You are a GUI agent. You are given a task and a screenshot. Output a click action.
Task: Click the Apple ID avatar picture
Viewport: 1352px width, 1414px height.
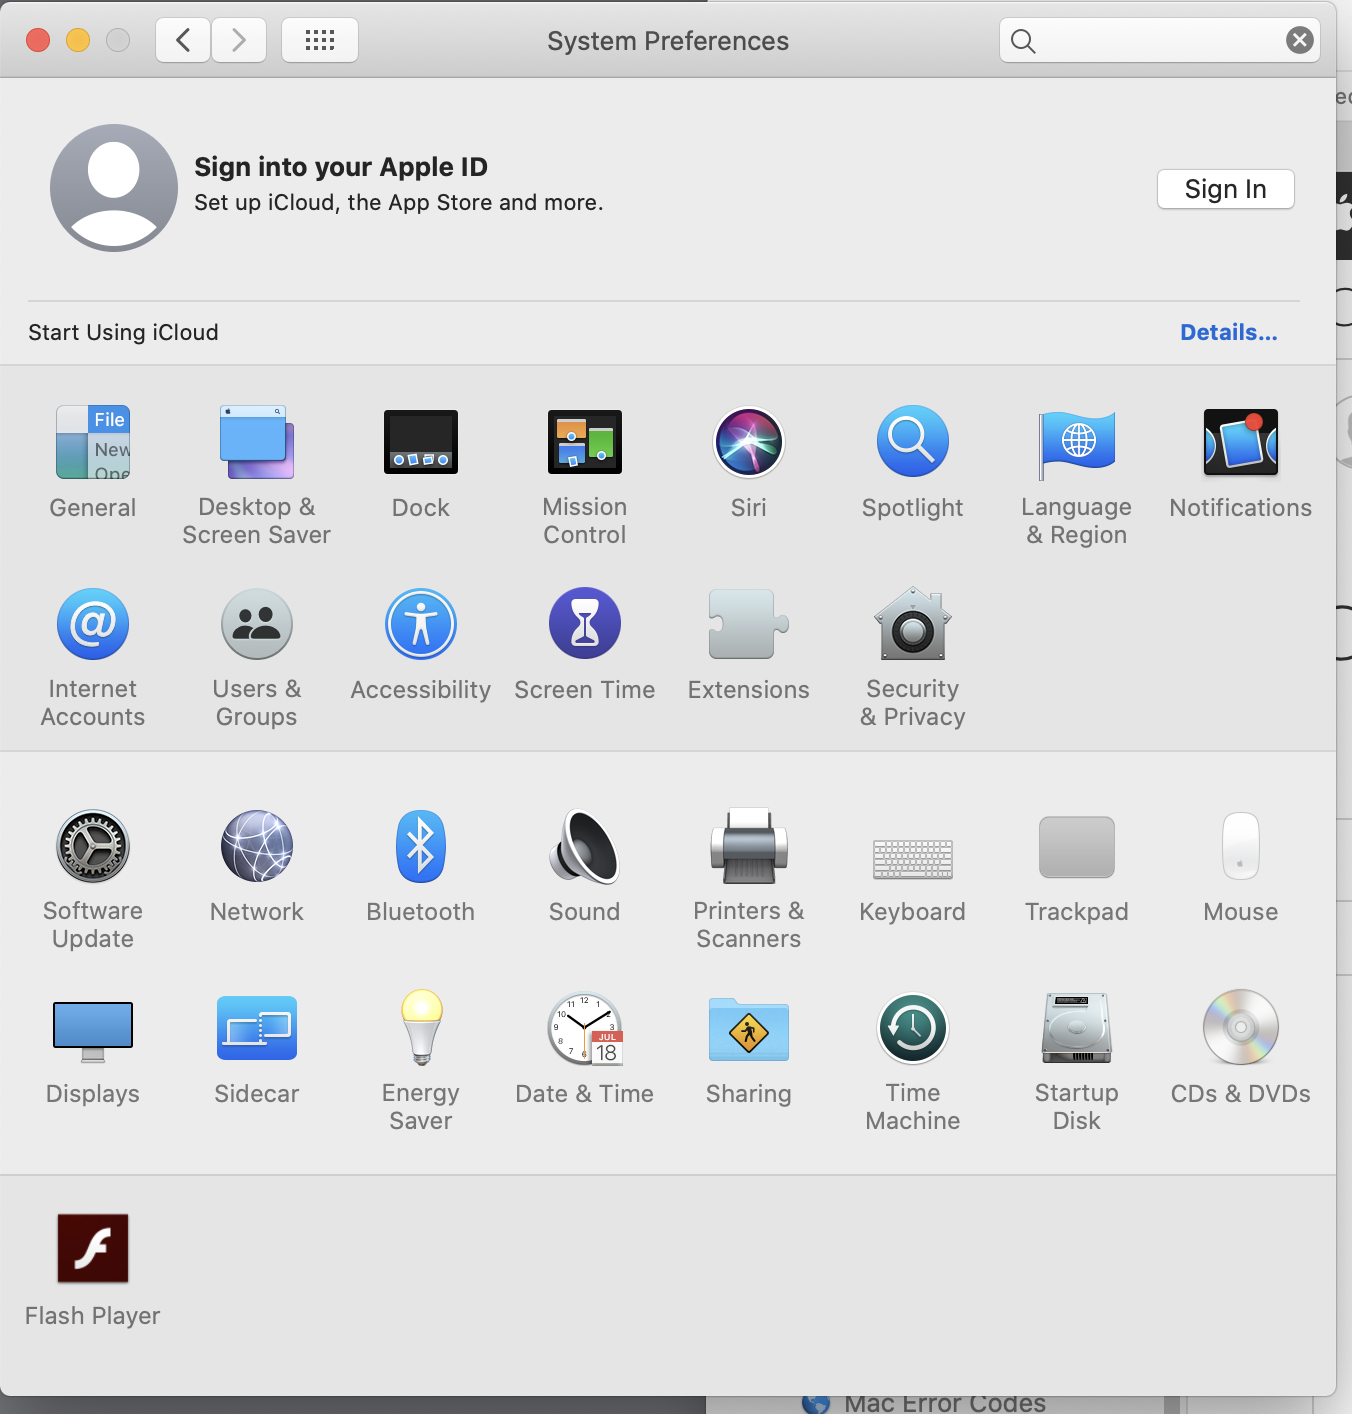114,188
